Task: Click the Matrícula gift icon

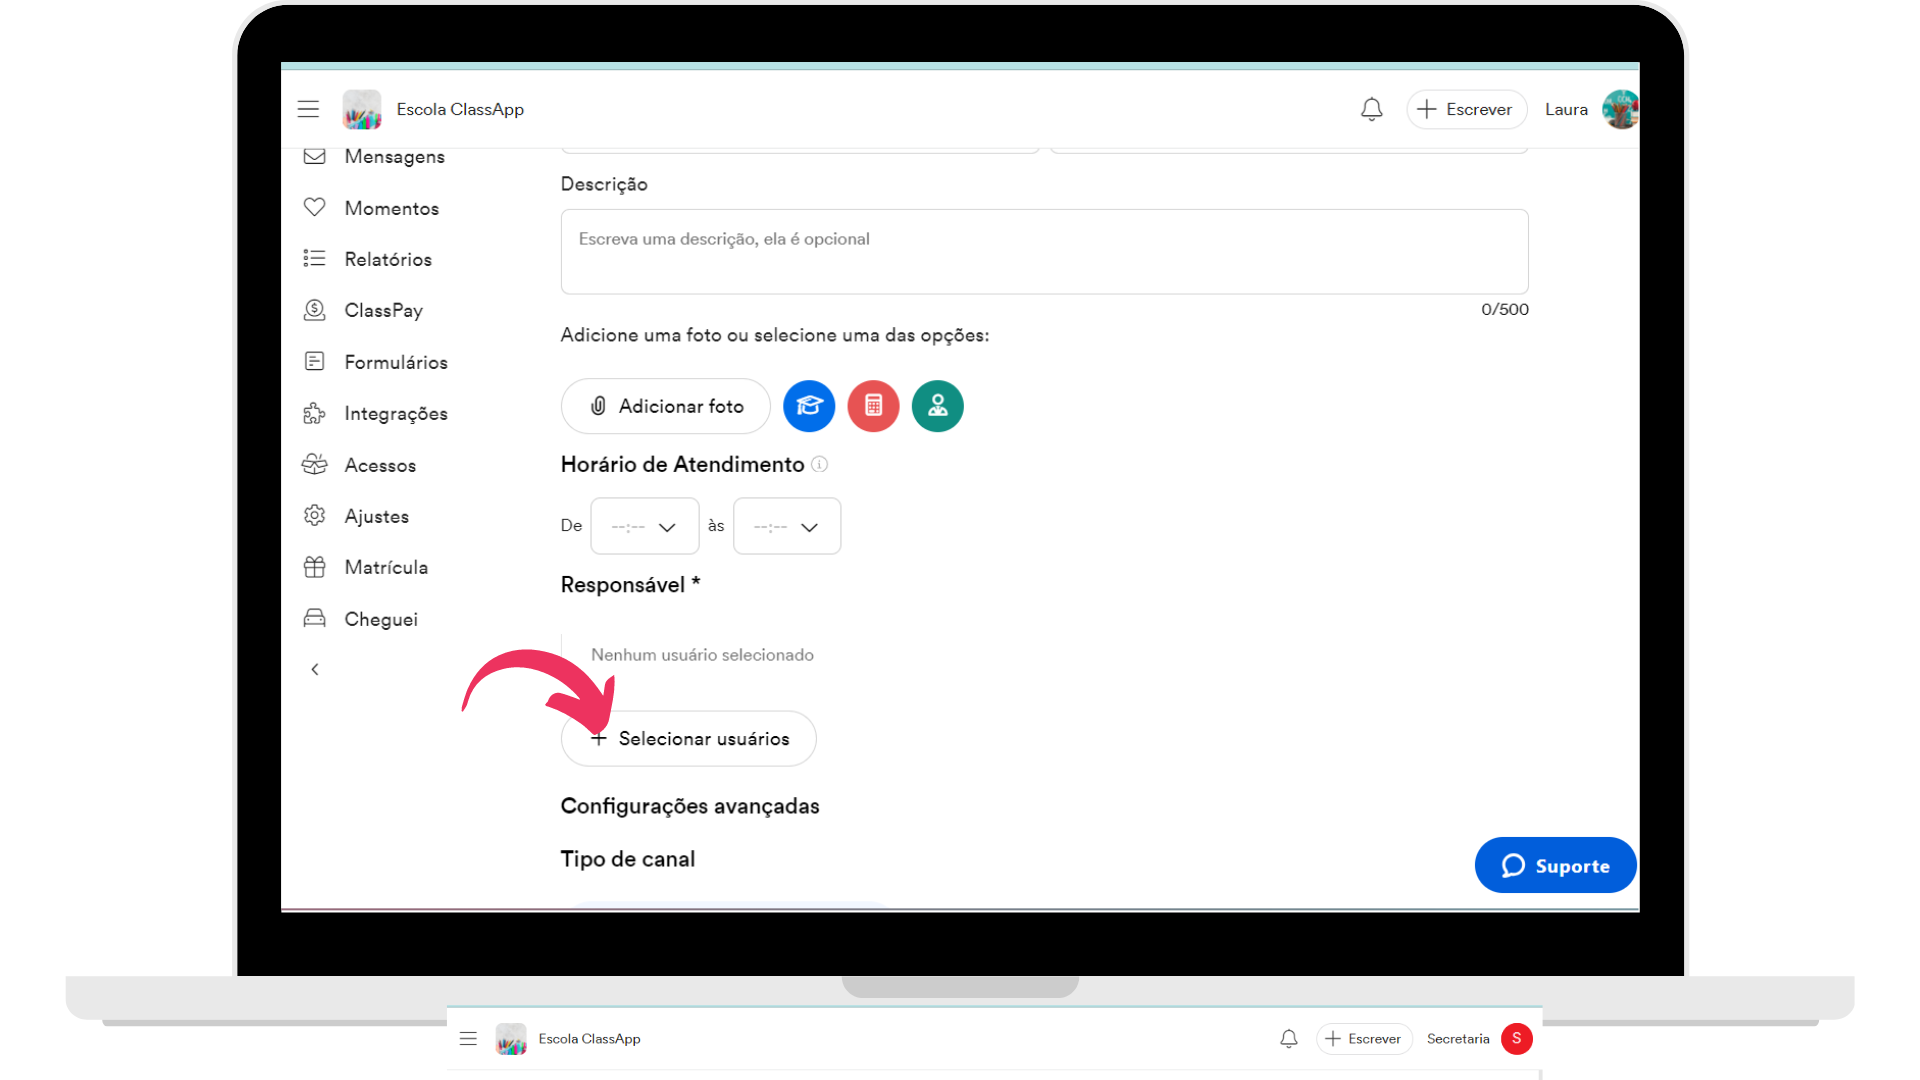Action: 315,567
